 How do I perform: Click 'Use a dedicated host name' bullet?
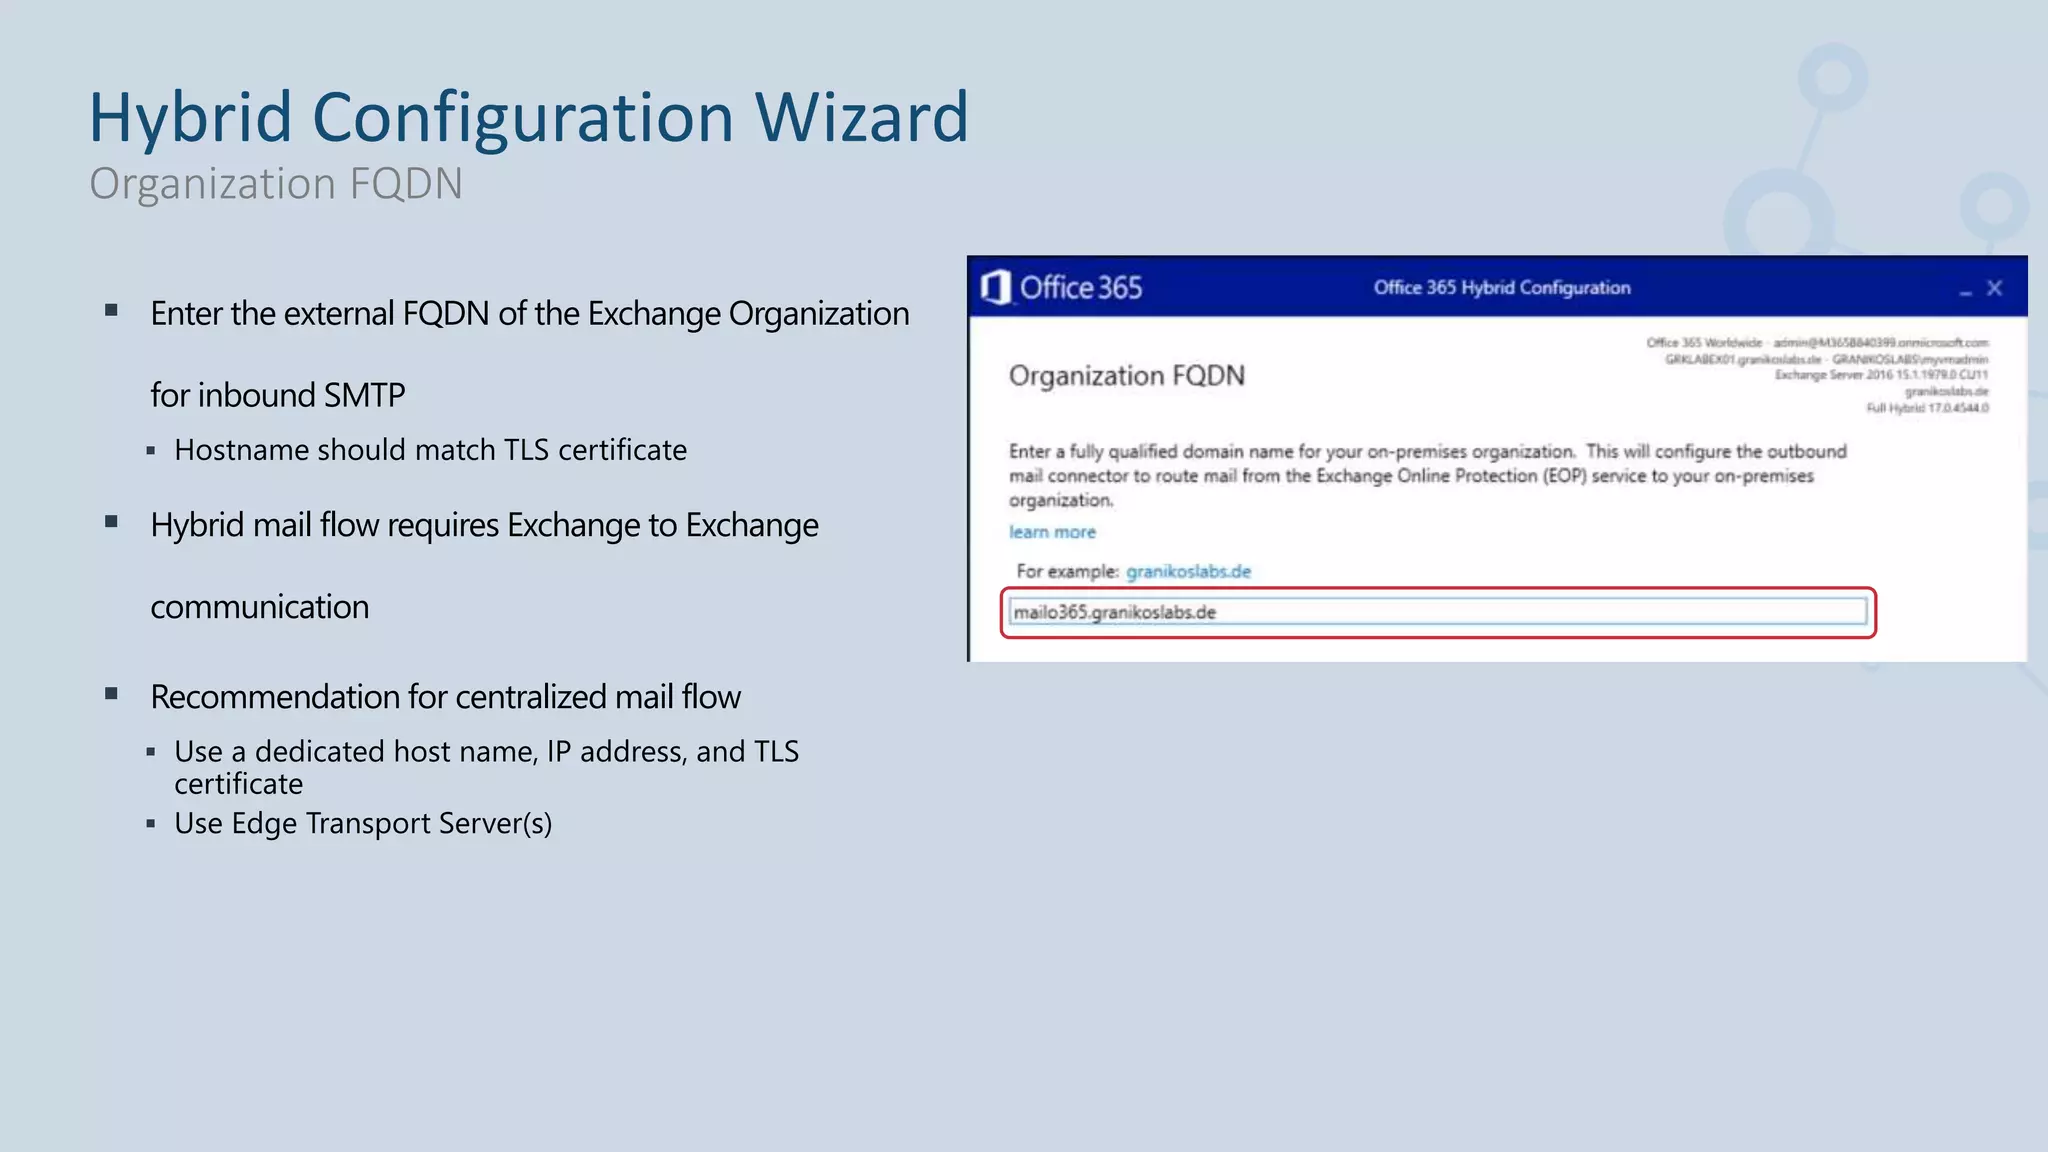tap(486, 767)
